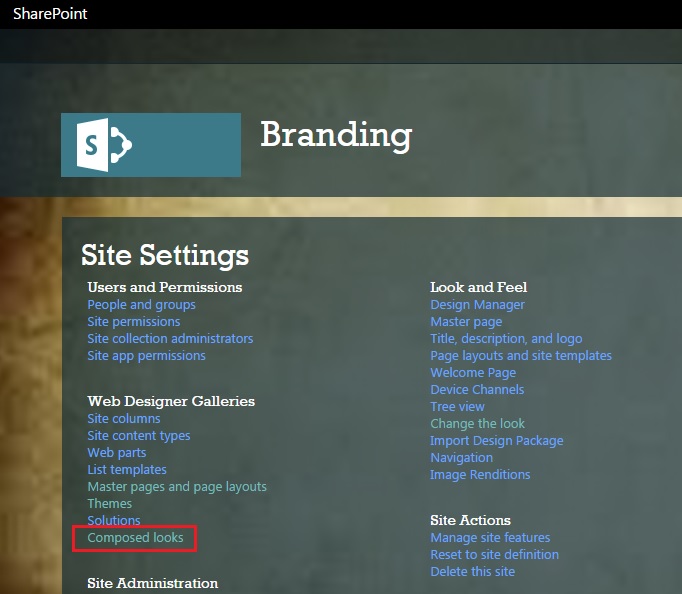Select Reset to site definition
682x594 pixels.
495,554
